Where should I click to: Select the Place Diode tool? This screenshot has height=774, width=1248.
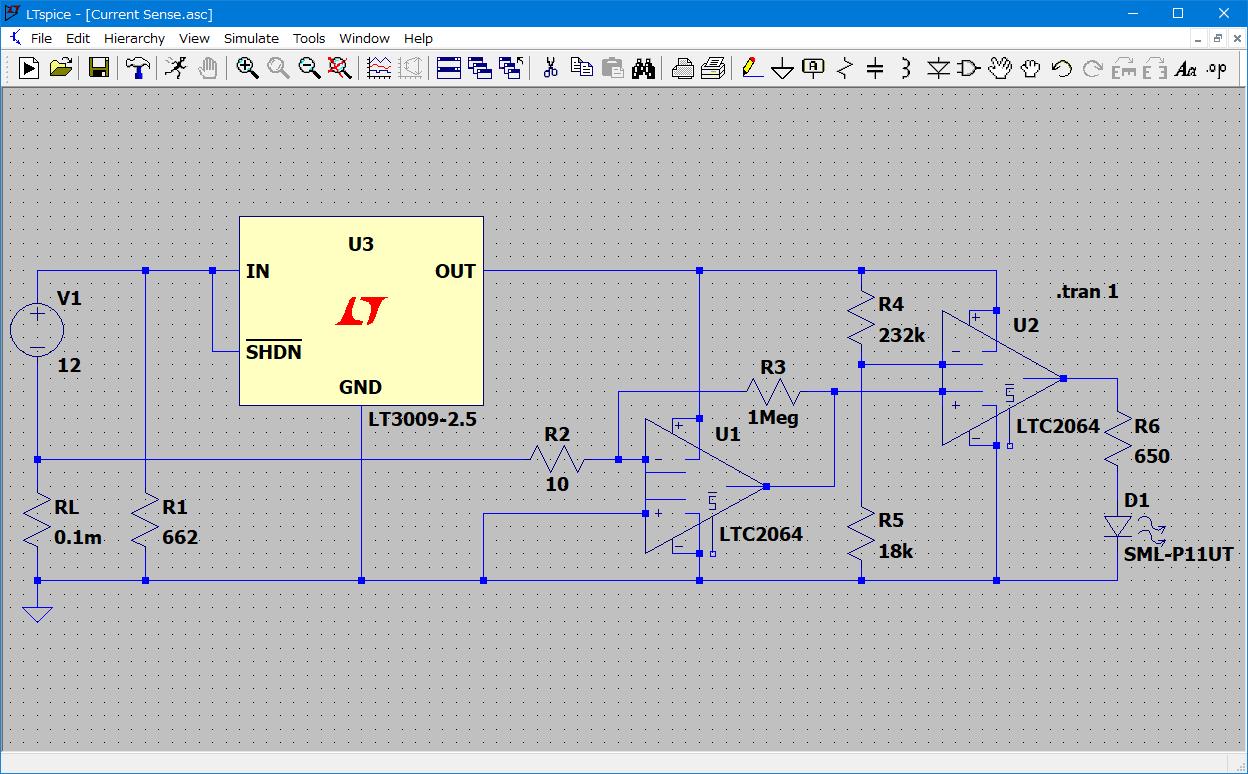(x=937, y=68)
